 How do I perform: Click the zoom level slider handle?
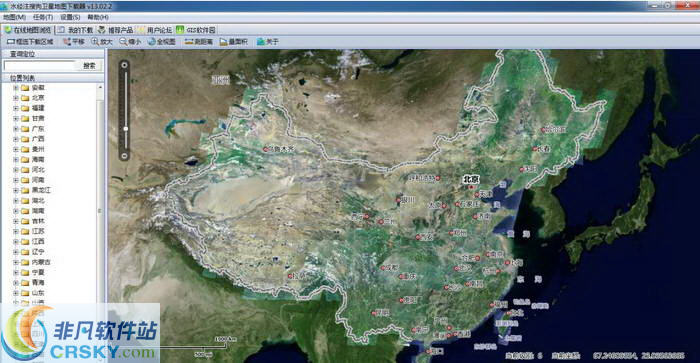click(126, 129)
